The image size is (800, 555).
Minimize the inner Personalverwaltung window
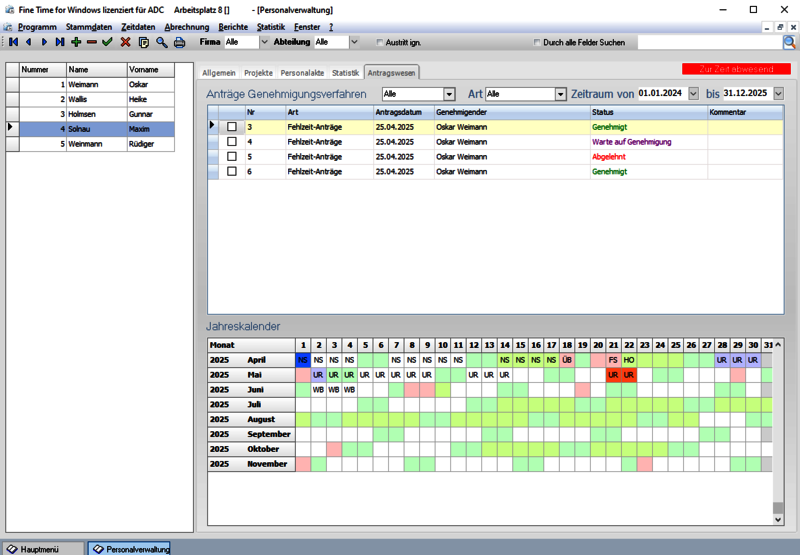[x=767, y=28]
